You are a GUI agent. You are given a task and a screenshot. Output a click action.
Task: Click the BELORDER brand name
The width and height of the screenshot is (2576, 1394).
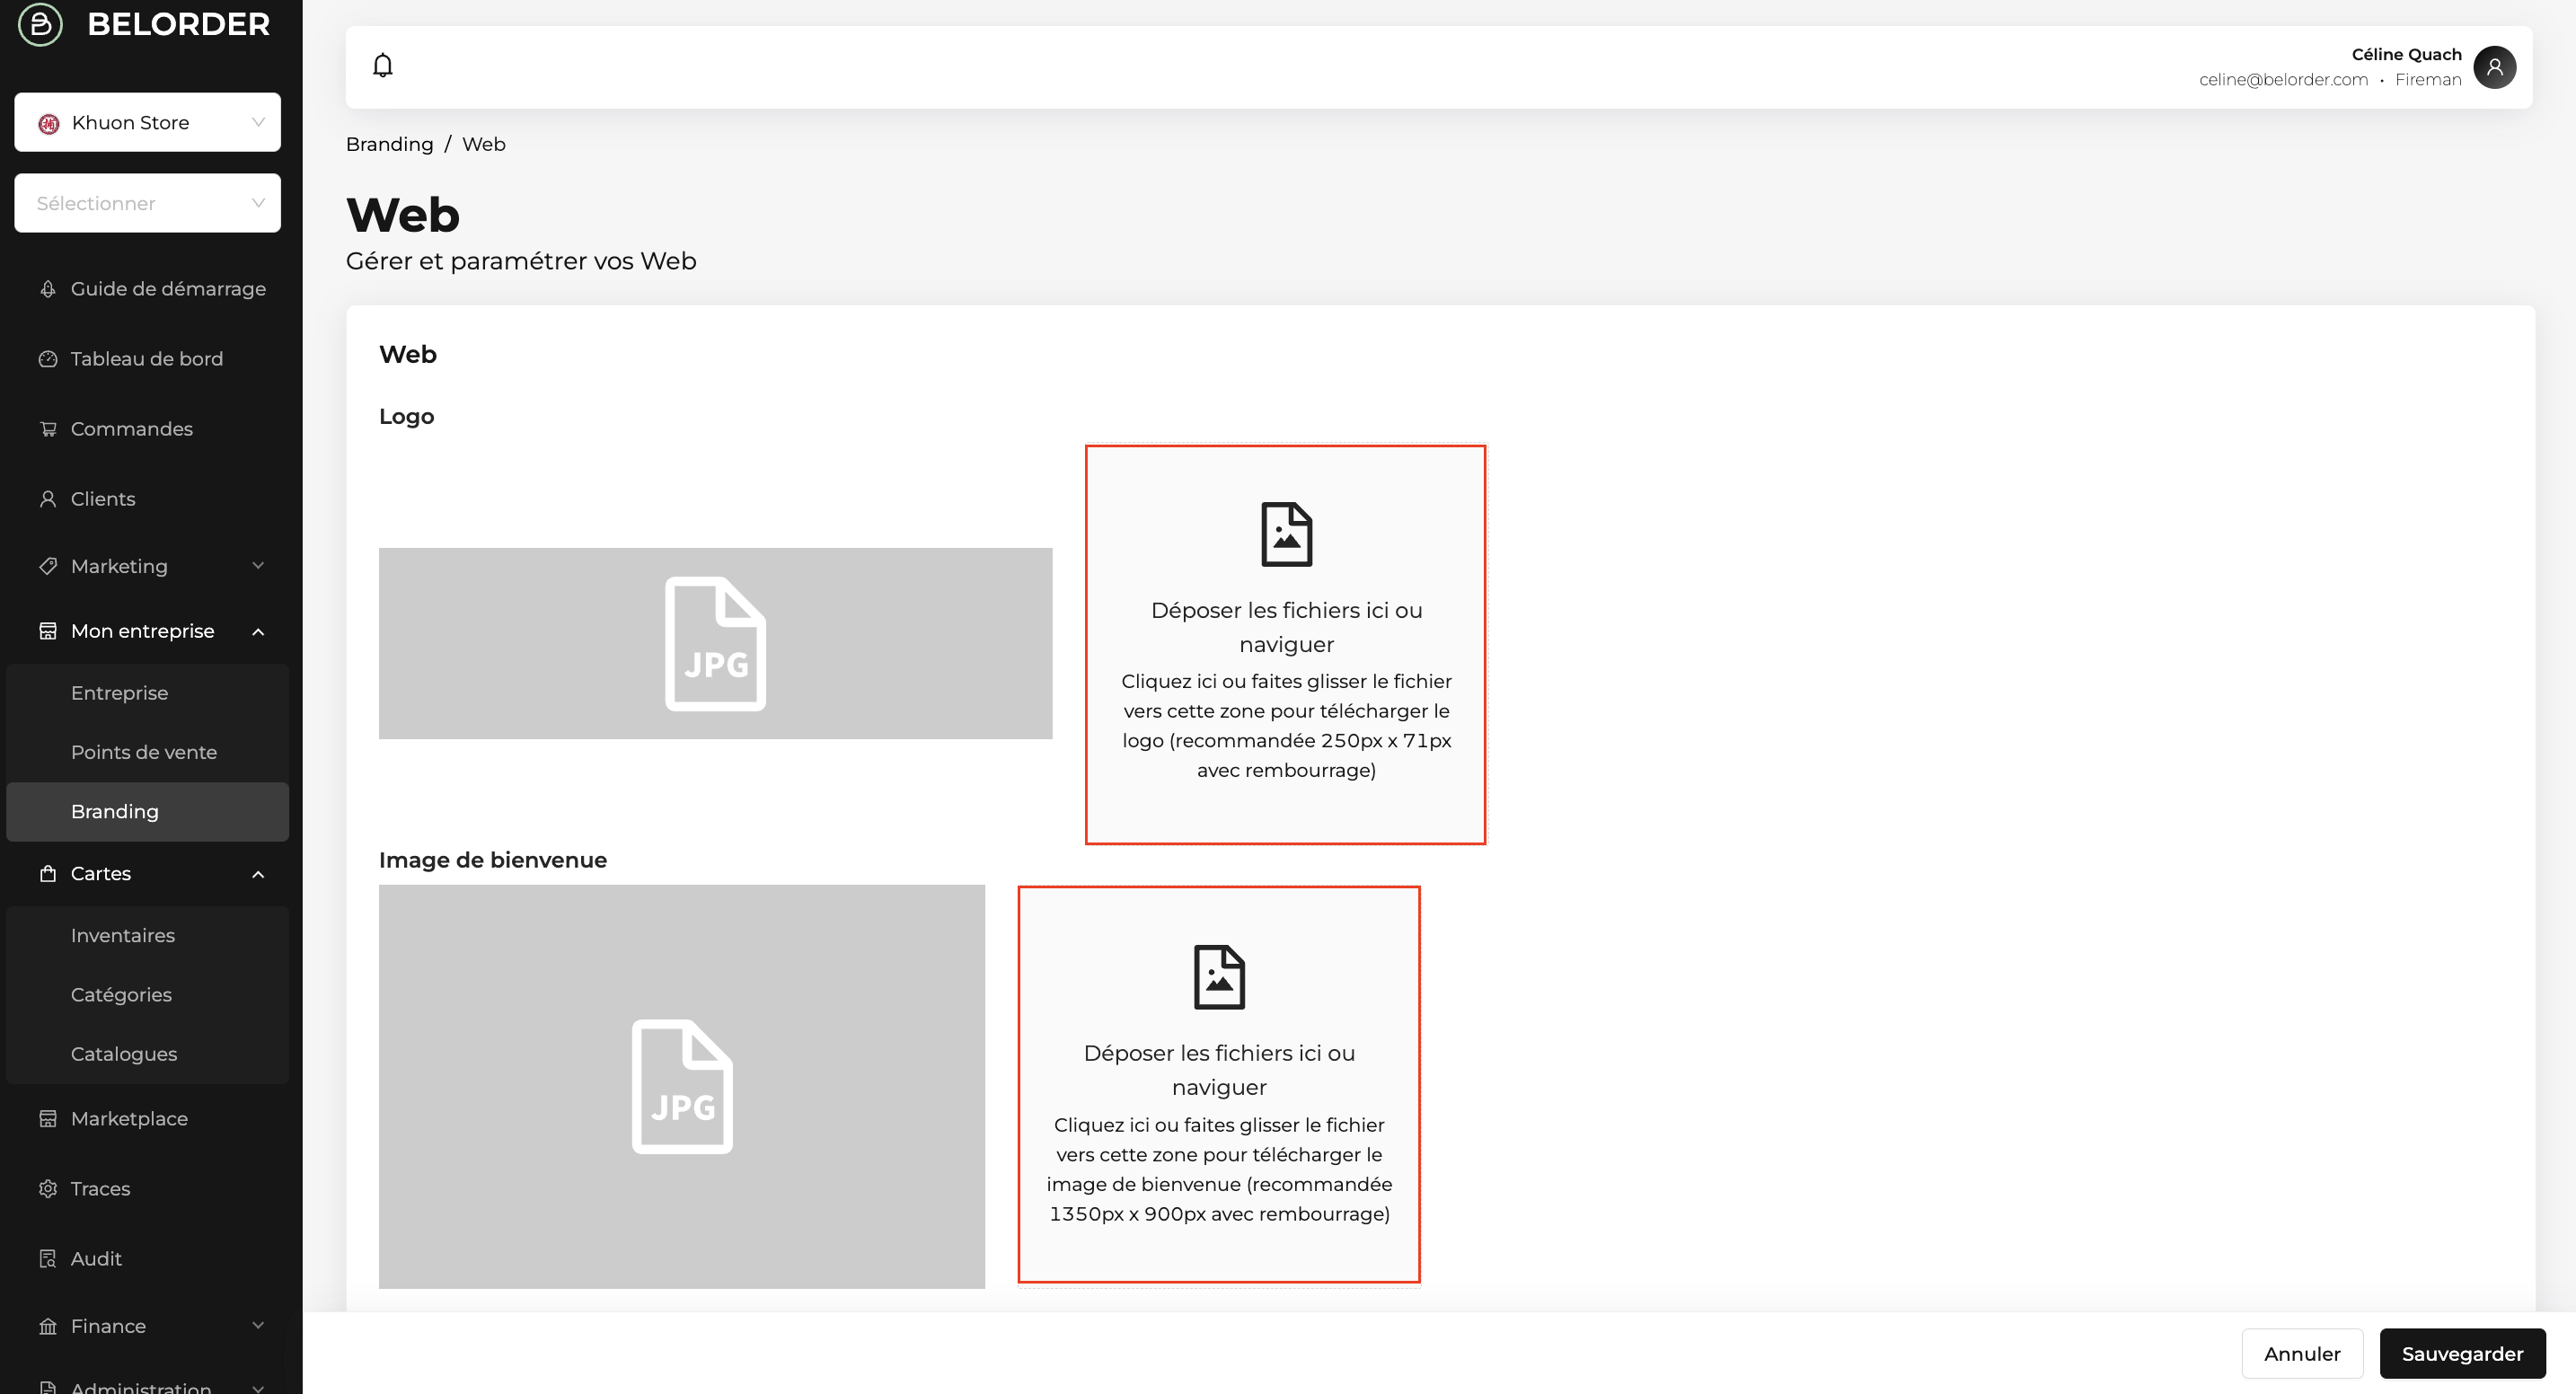[179, 24]
